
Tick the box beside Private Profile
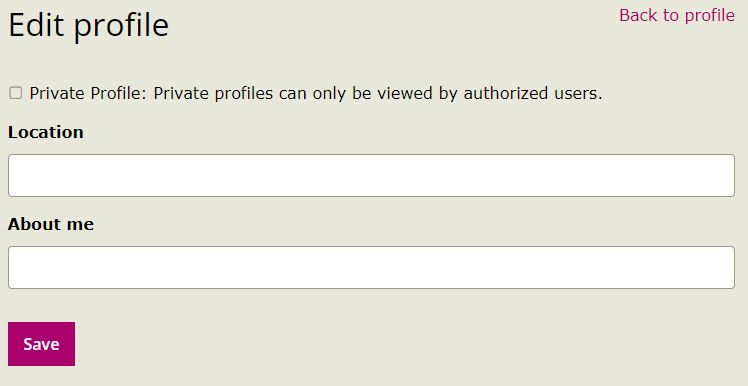pyautogui.click(x=16, y=93)
